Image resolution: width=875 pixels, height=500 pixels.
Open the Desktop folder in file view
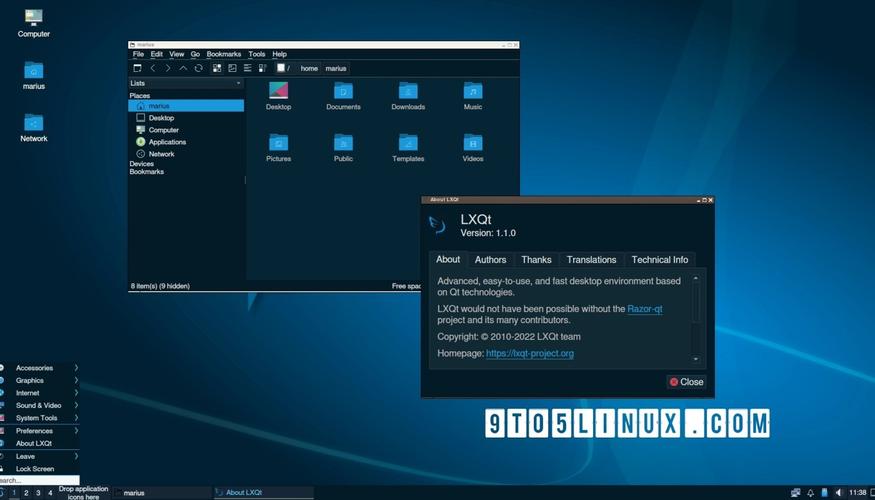[278, 96]
